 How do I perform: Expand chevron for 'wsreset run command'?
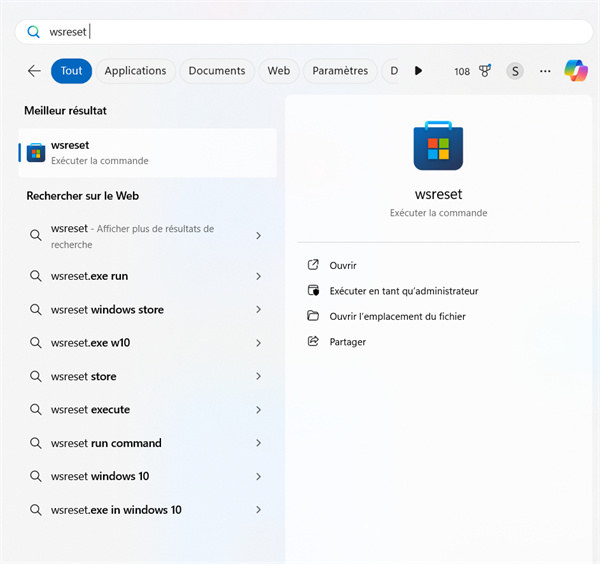point(259,443)
